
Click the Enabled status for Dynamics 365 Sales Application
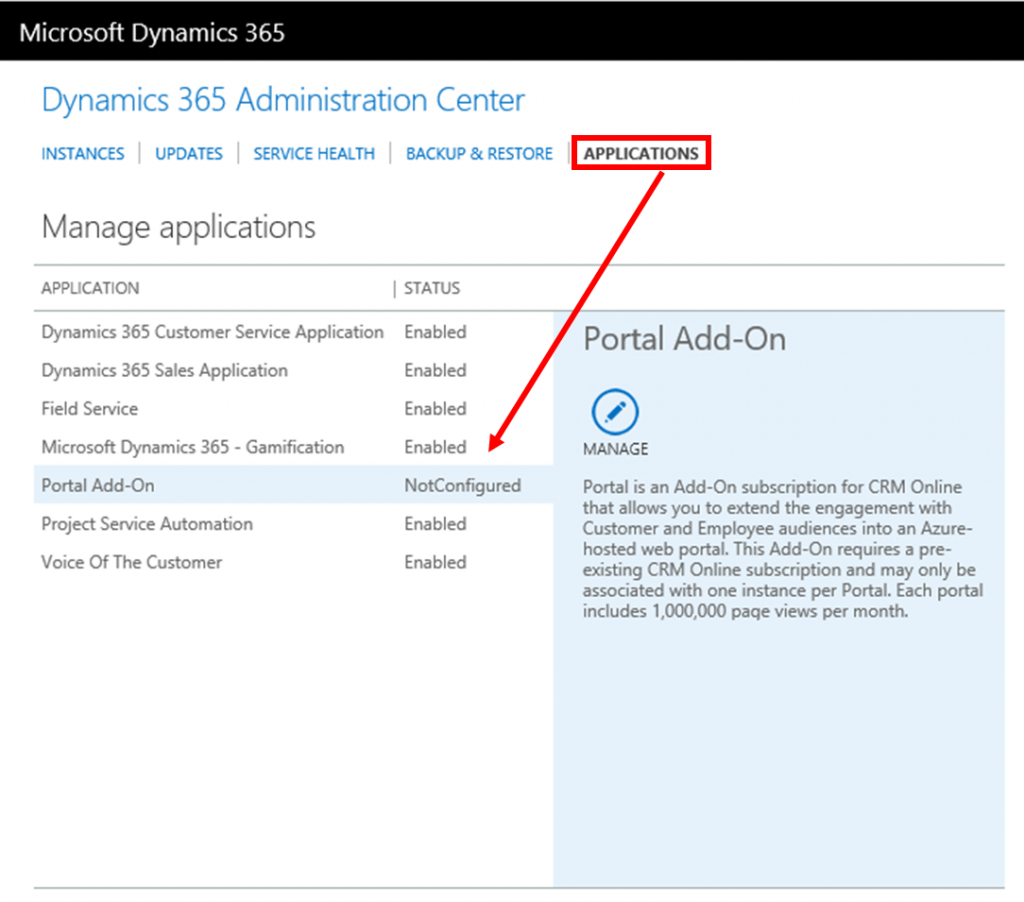pyautogui.click(x=435, y=370)
